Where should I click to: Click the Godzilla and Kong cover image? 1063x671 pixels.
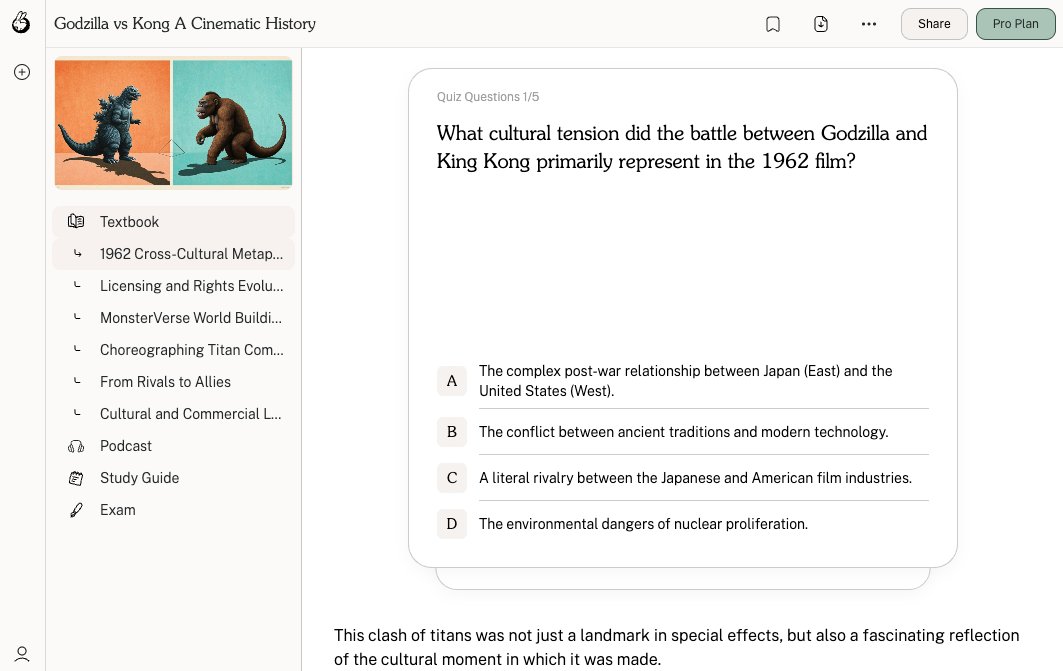tap(174, 123)
